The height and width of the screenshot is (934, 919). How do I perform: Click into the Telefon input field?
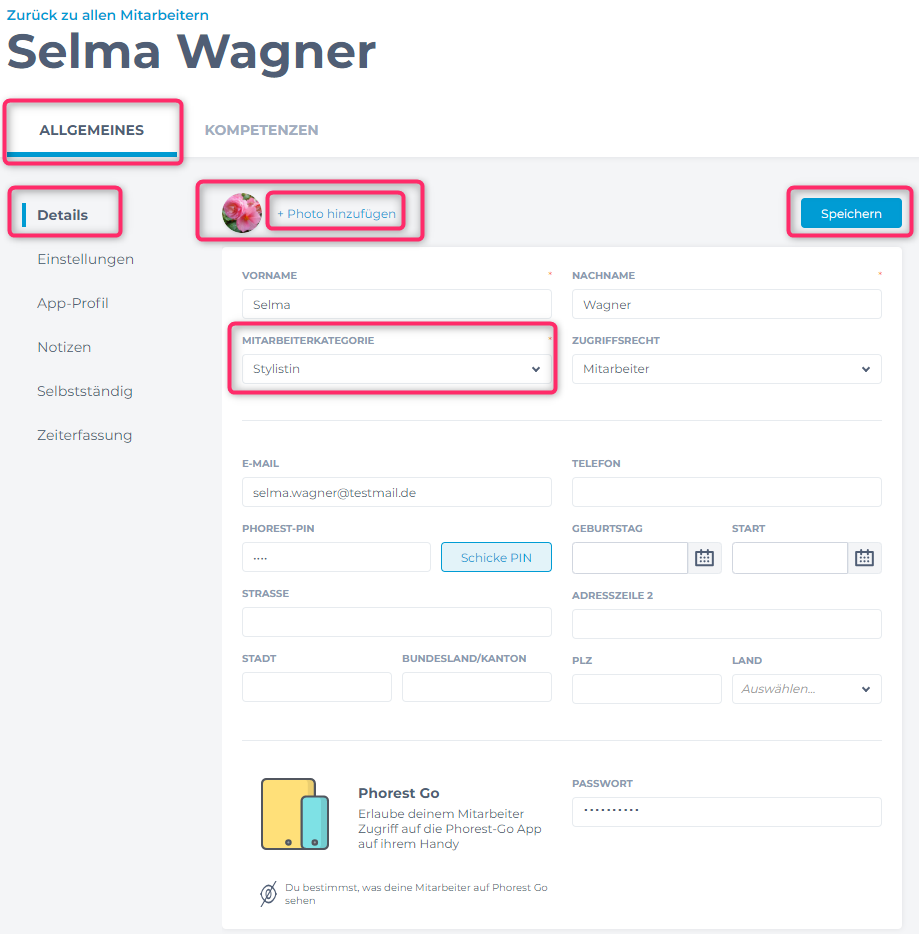tap(726, 492)
